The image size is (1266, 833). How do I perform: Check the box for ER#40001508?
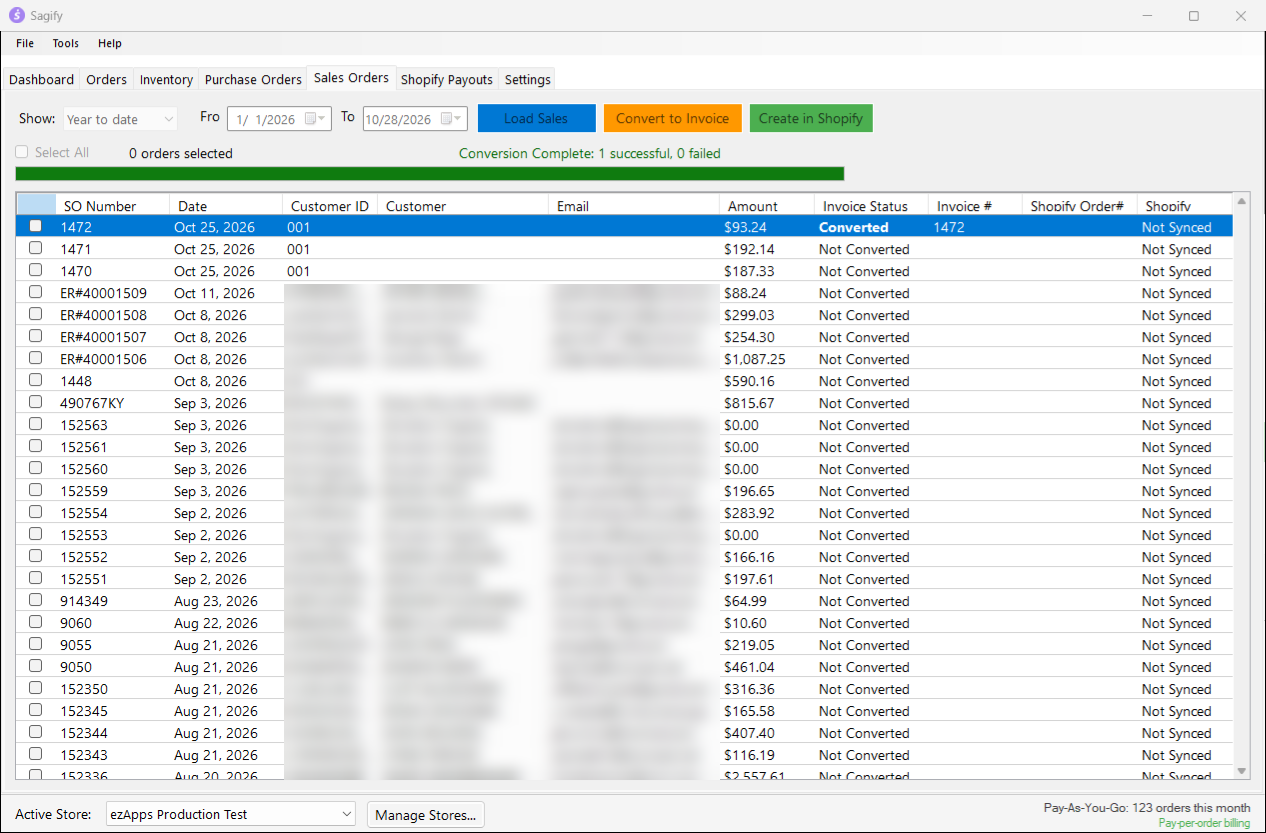click(x=36, y=315)
